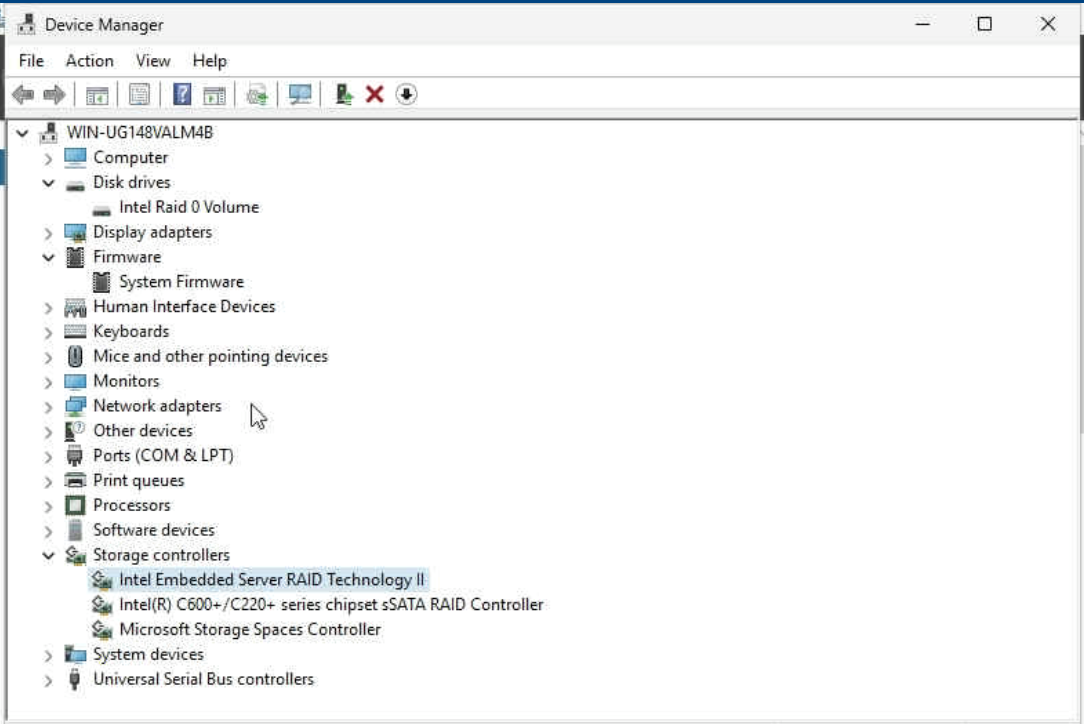Select the WIN-UG148VALM4B computer name

pos(140,133)
